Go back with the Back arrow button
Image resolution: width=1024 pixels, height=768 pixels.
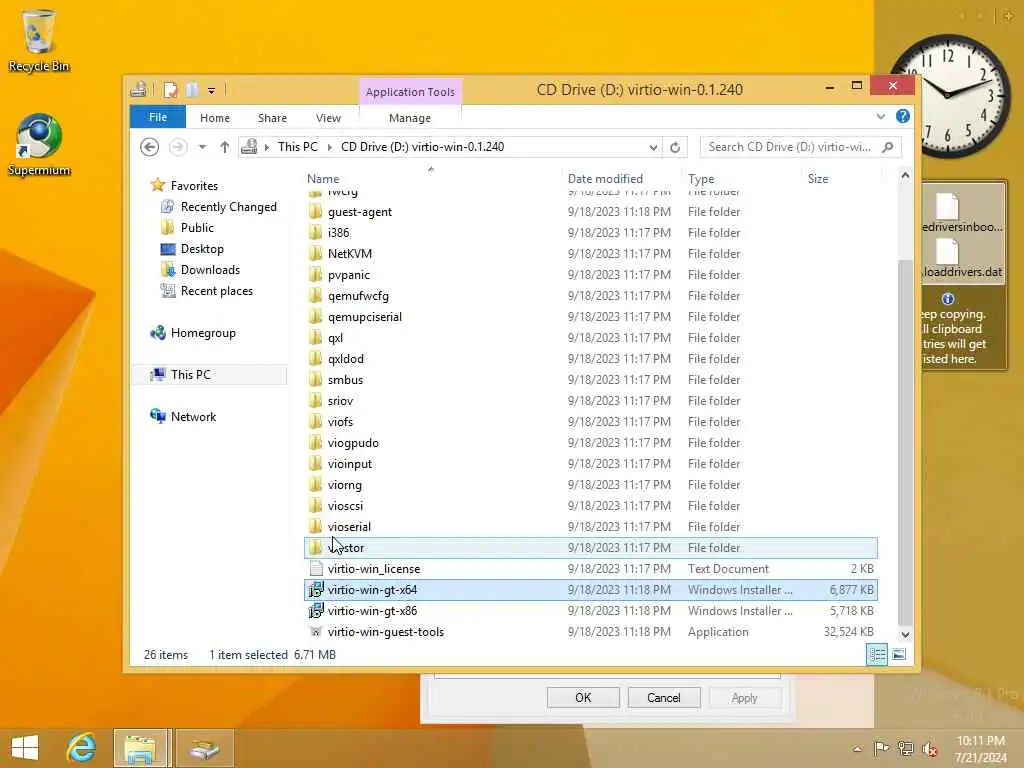click(150, 147)
